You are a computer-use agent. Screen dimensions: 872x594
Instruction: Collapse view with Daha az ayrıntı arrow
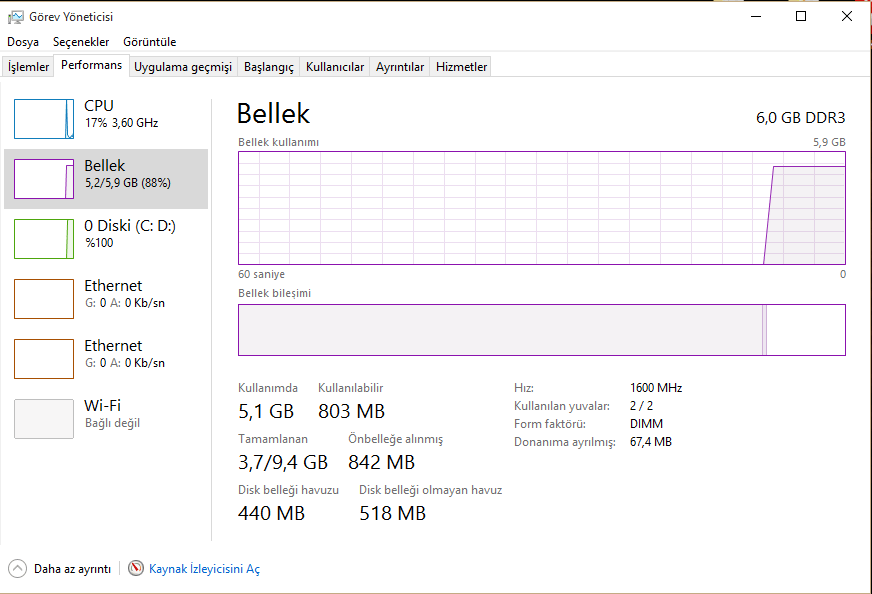(18, 568)
